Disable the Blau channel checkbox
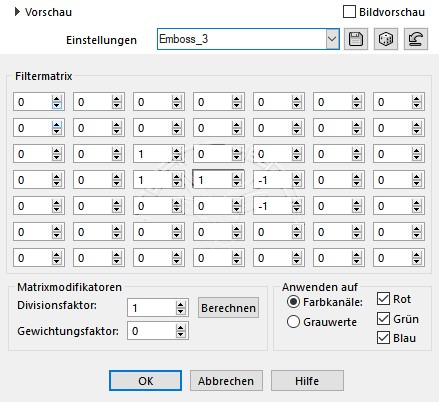The image size is (439, 402). click(383, 338)
